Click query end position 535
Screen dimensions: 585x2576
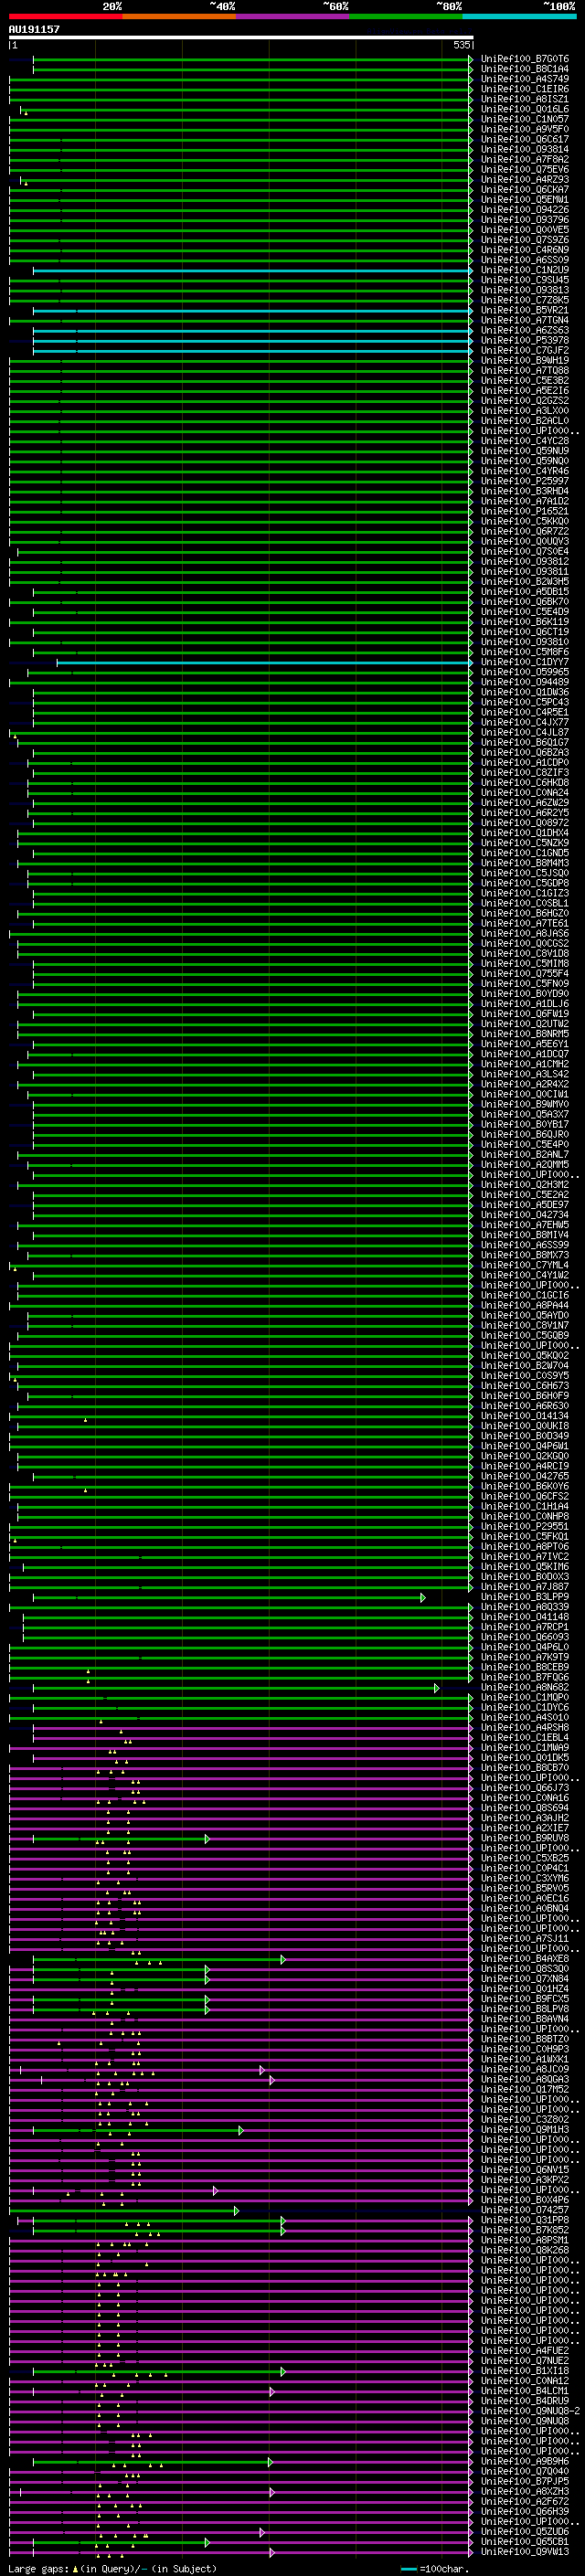tap(461, 45)
